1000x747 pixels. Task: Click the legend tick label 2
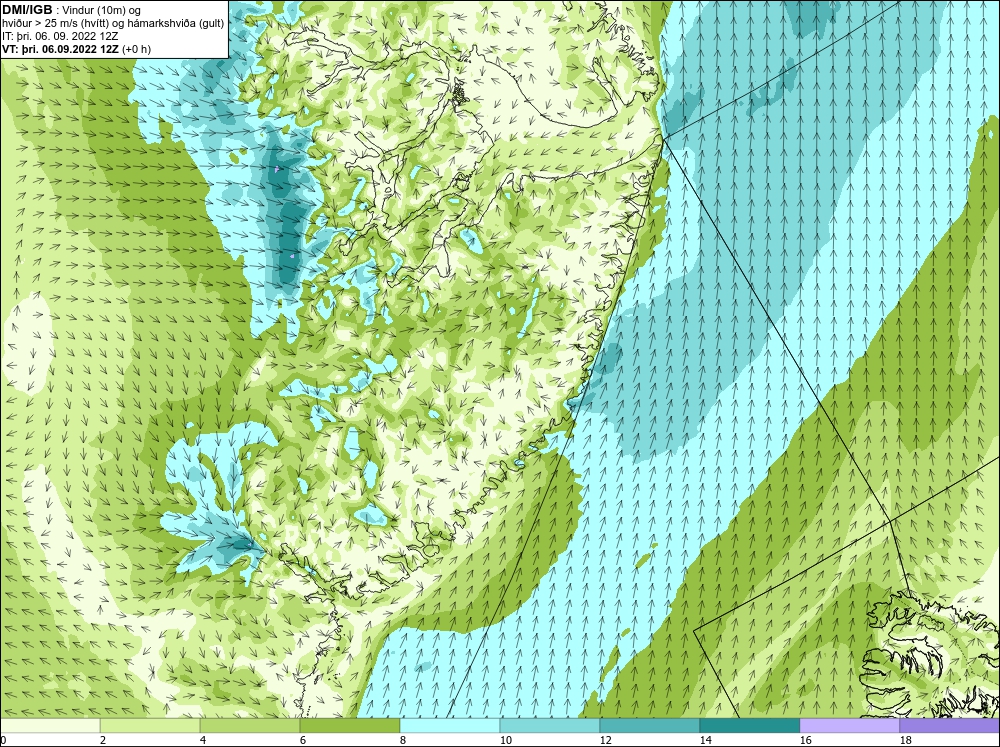103,740
